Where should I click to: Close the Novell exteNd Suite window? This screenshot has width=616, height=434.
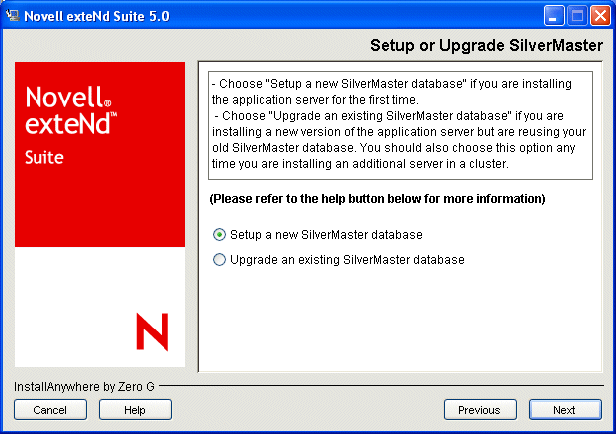pyautogui.click(x=599, y=15)
